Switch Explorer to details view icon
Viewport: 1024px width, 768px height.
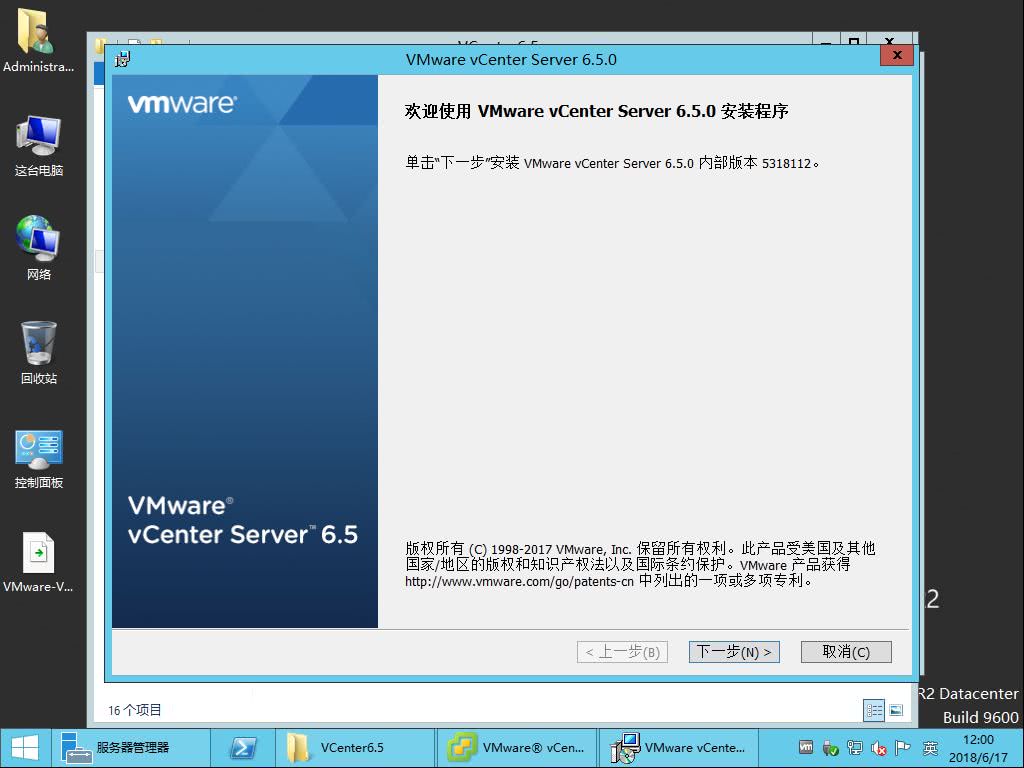[874, 711]
